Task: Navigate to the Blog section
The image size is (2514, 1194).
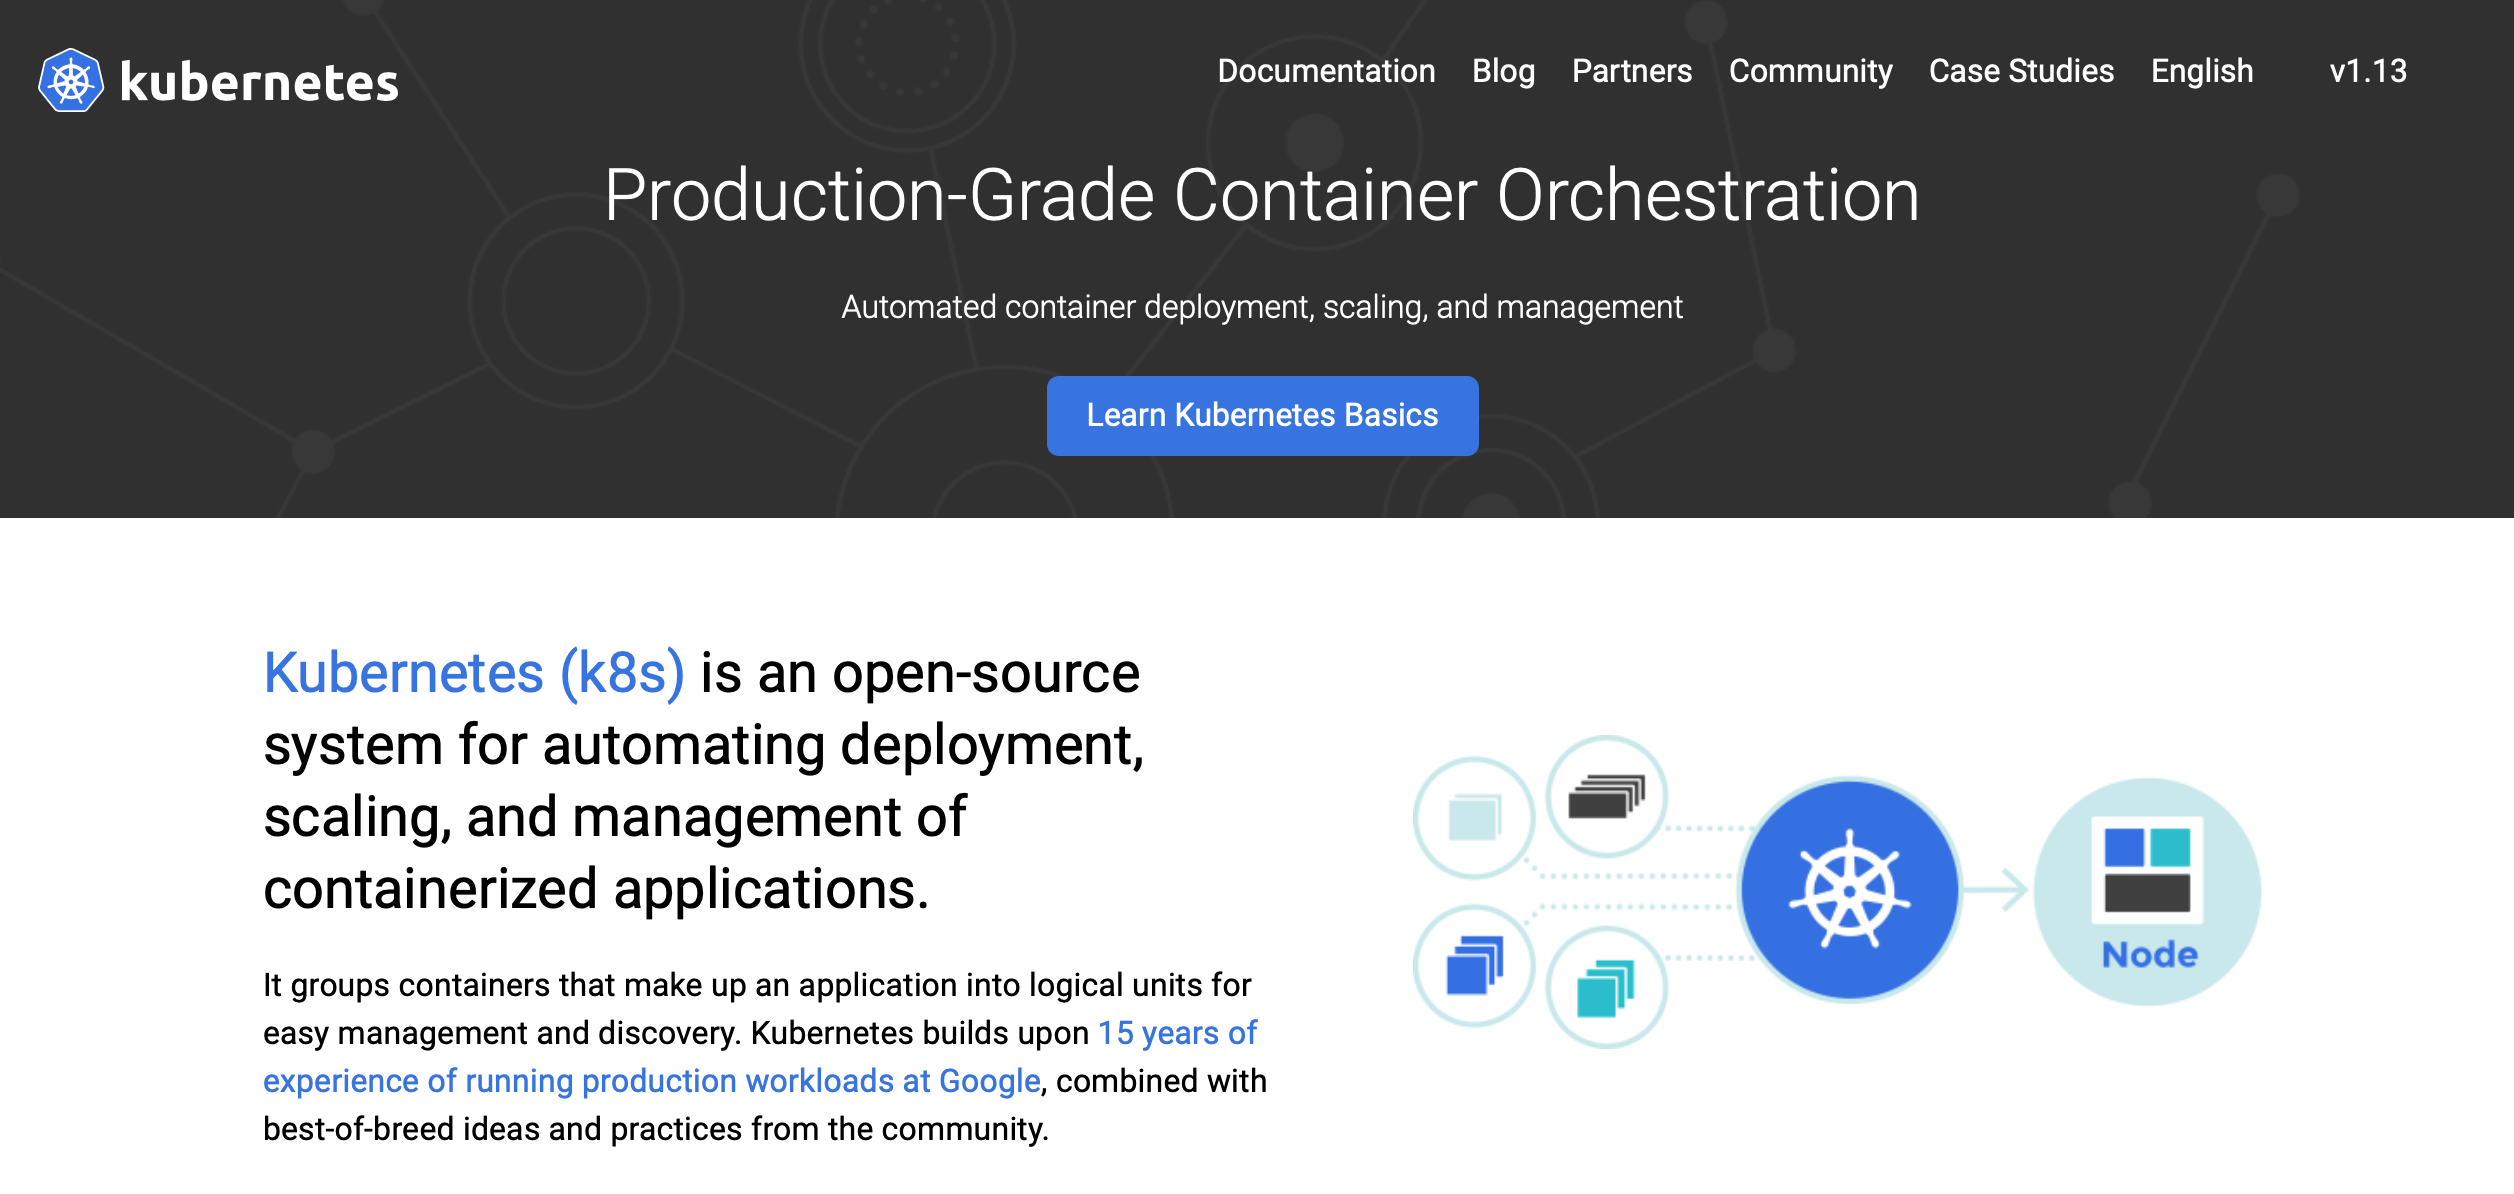Action: click(1503, 71)
